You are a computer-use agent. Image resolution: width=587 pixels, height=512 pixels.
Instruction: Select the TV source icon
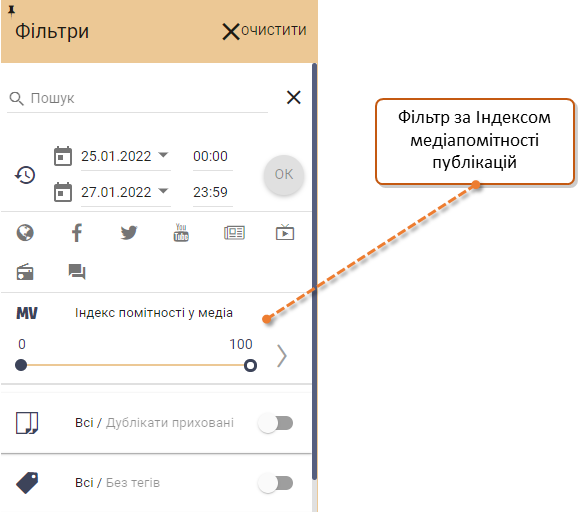pyautogui.click(x=285, y=232)
